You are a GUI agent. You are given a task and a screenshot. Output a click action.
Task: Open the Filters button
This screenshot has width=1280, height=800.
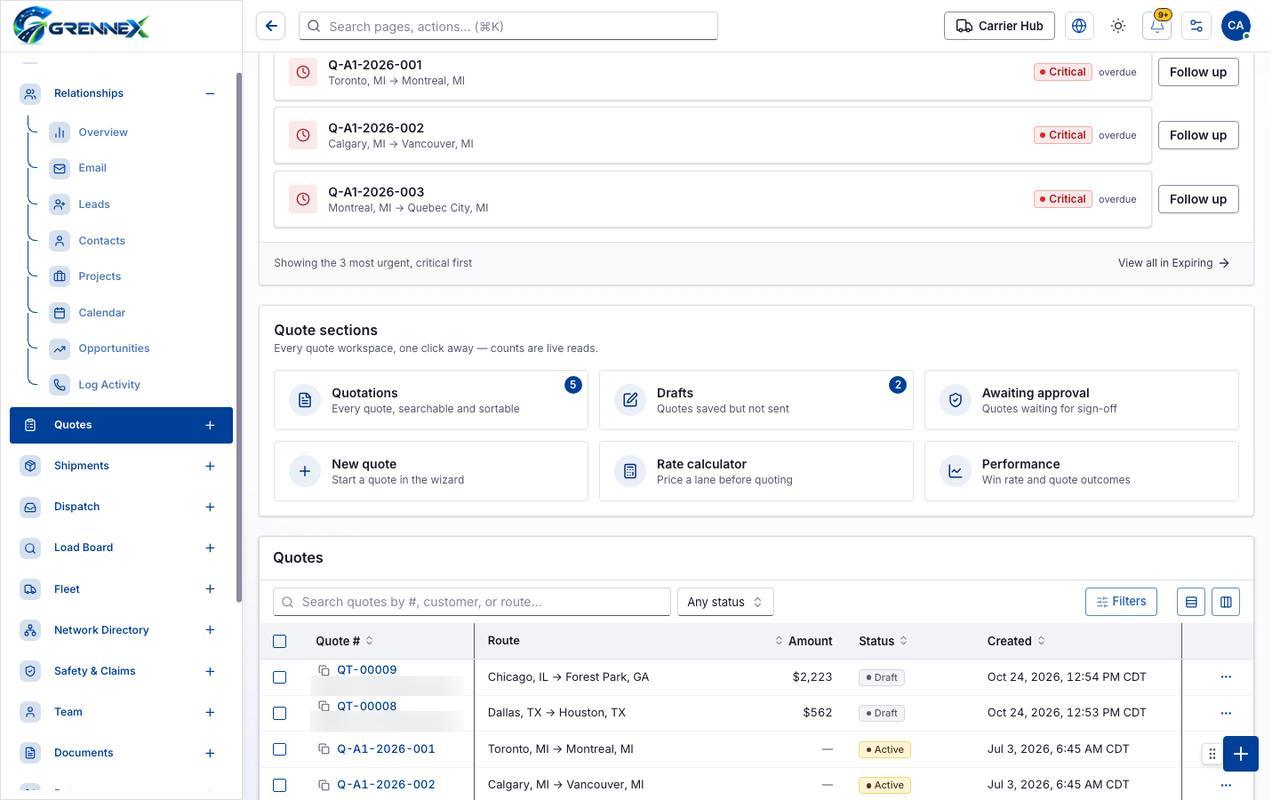(1121, 602)
